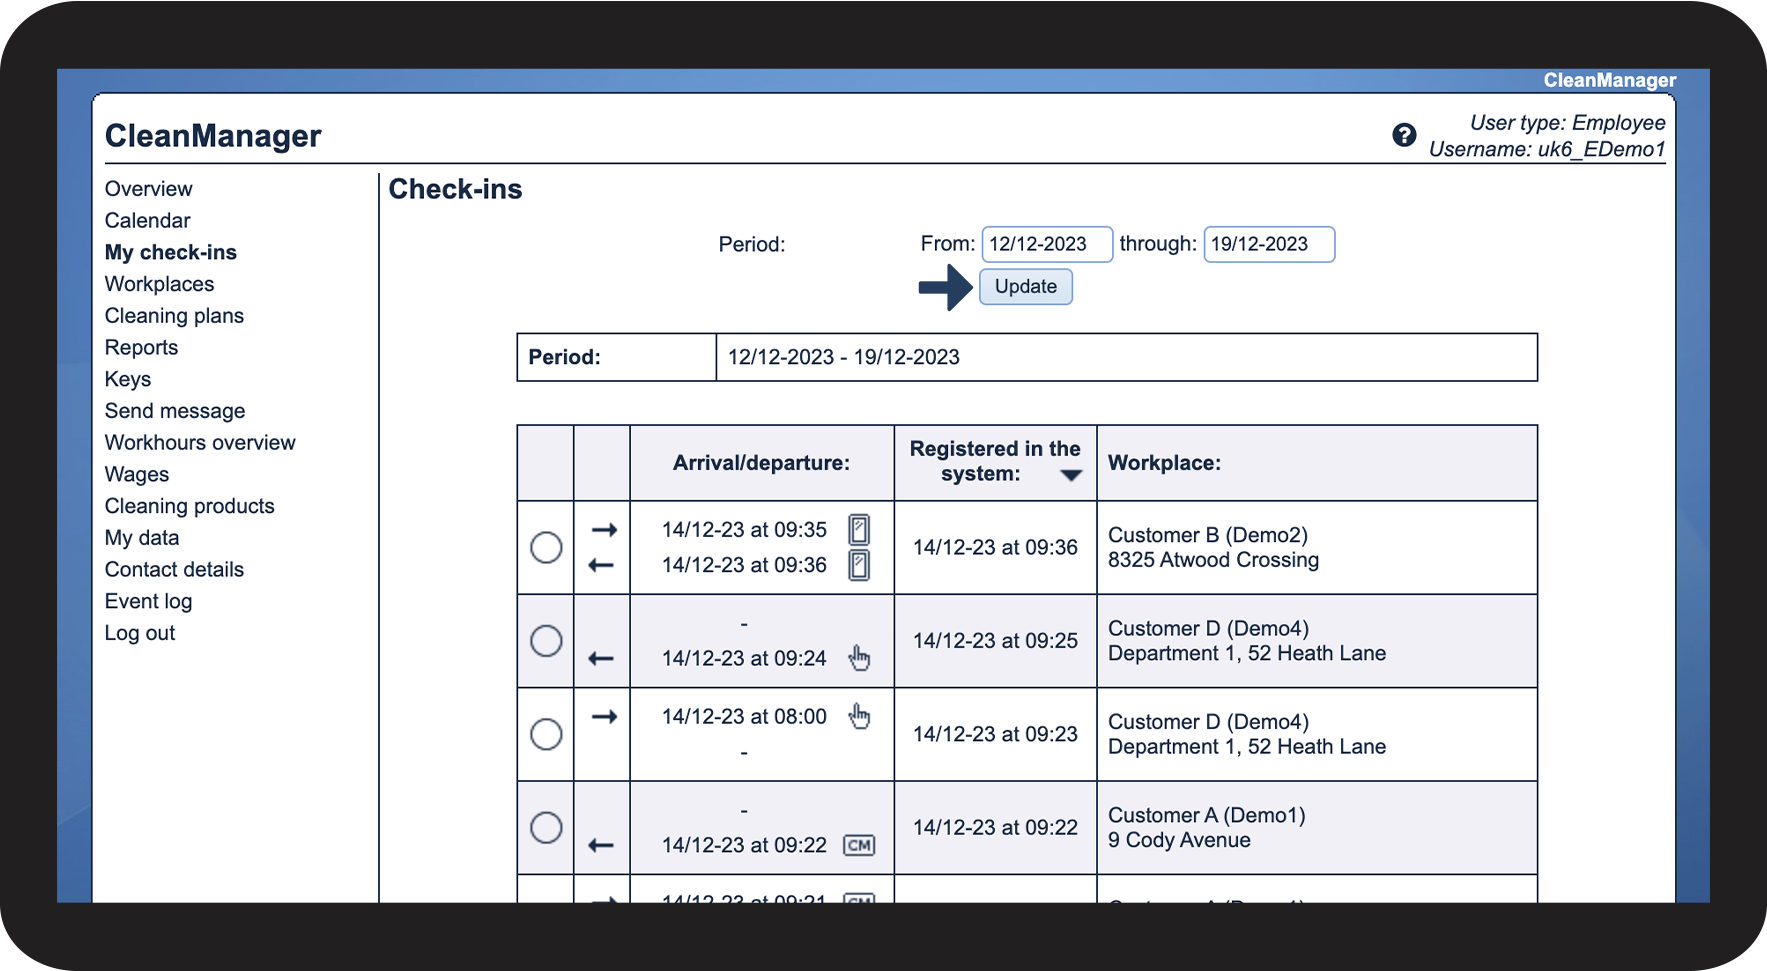Image resolution: width=1767 pixels, height=971 pixels.
Task: Click the hand icon beside 09:24 departure
Action: point(859,658)
